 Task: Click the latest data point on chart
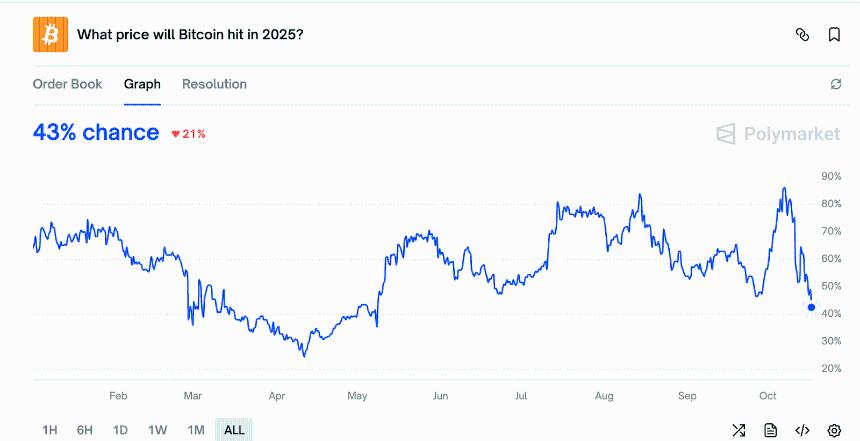tap(811, 307)
